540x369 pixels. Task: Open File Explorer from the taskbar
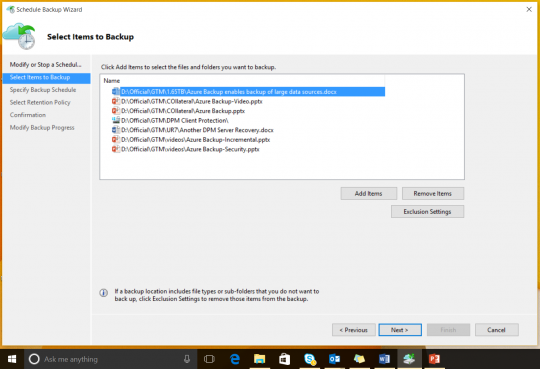(x=259, y=359)
